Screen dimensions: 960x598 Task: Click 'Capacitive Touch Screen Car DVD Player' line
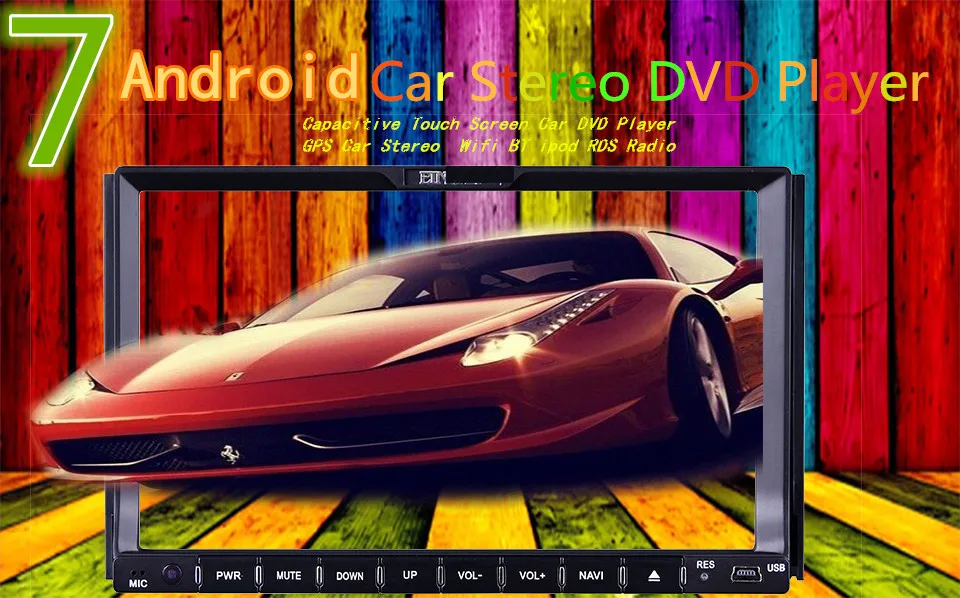[x=489, y=124]
